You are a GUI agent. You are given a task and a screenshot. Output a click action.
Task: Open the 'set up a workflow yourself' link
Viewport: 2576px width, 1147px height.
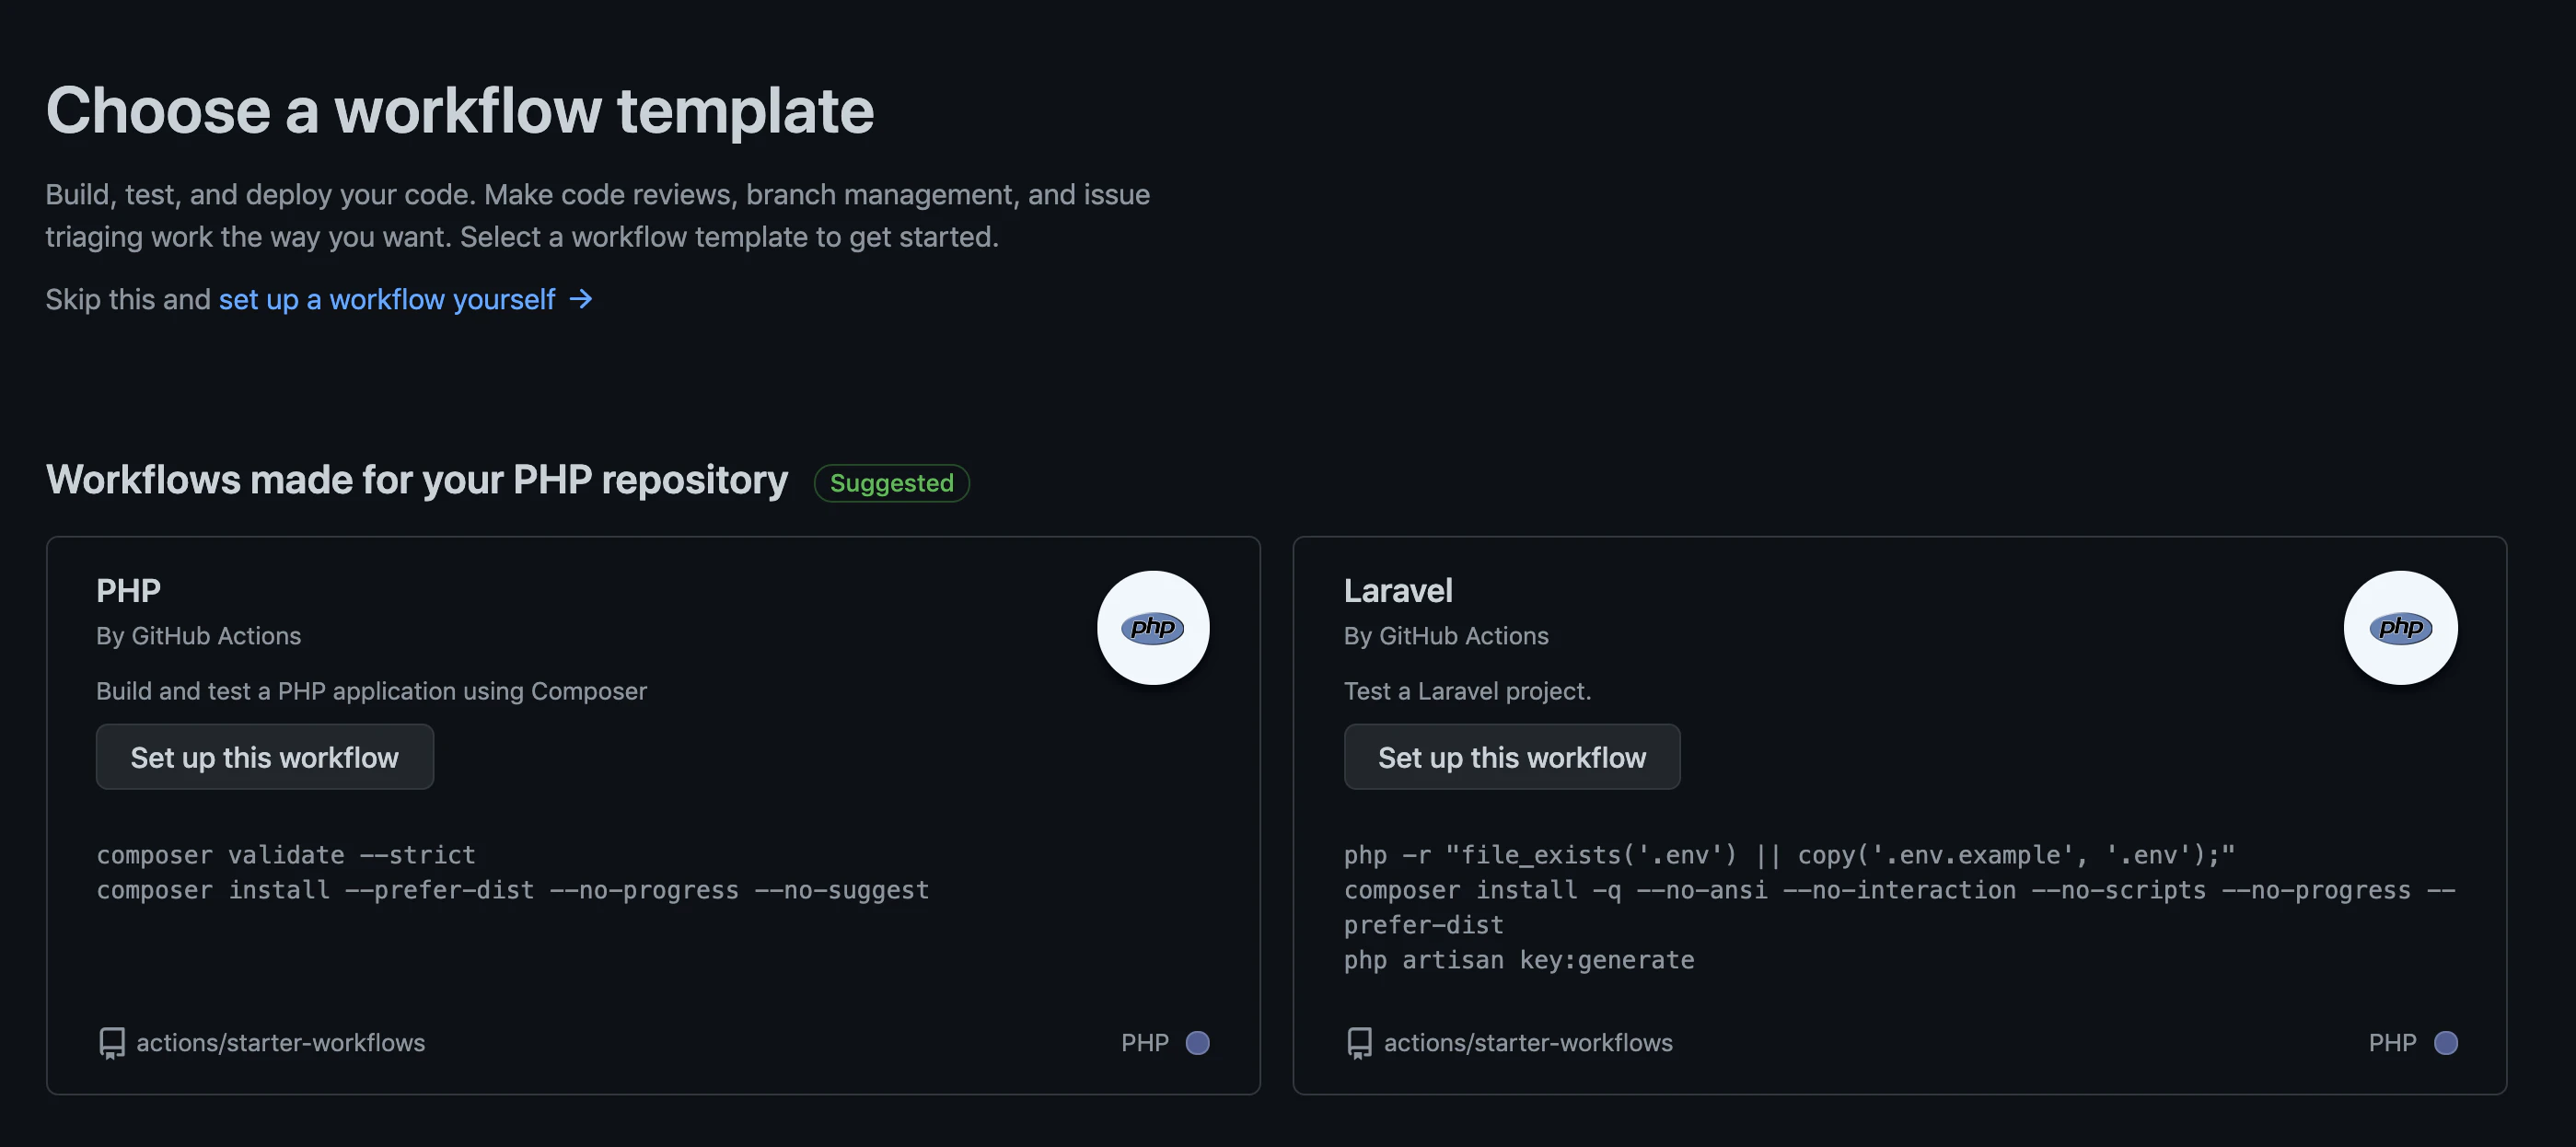(x=387, y=299)
